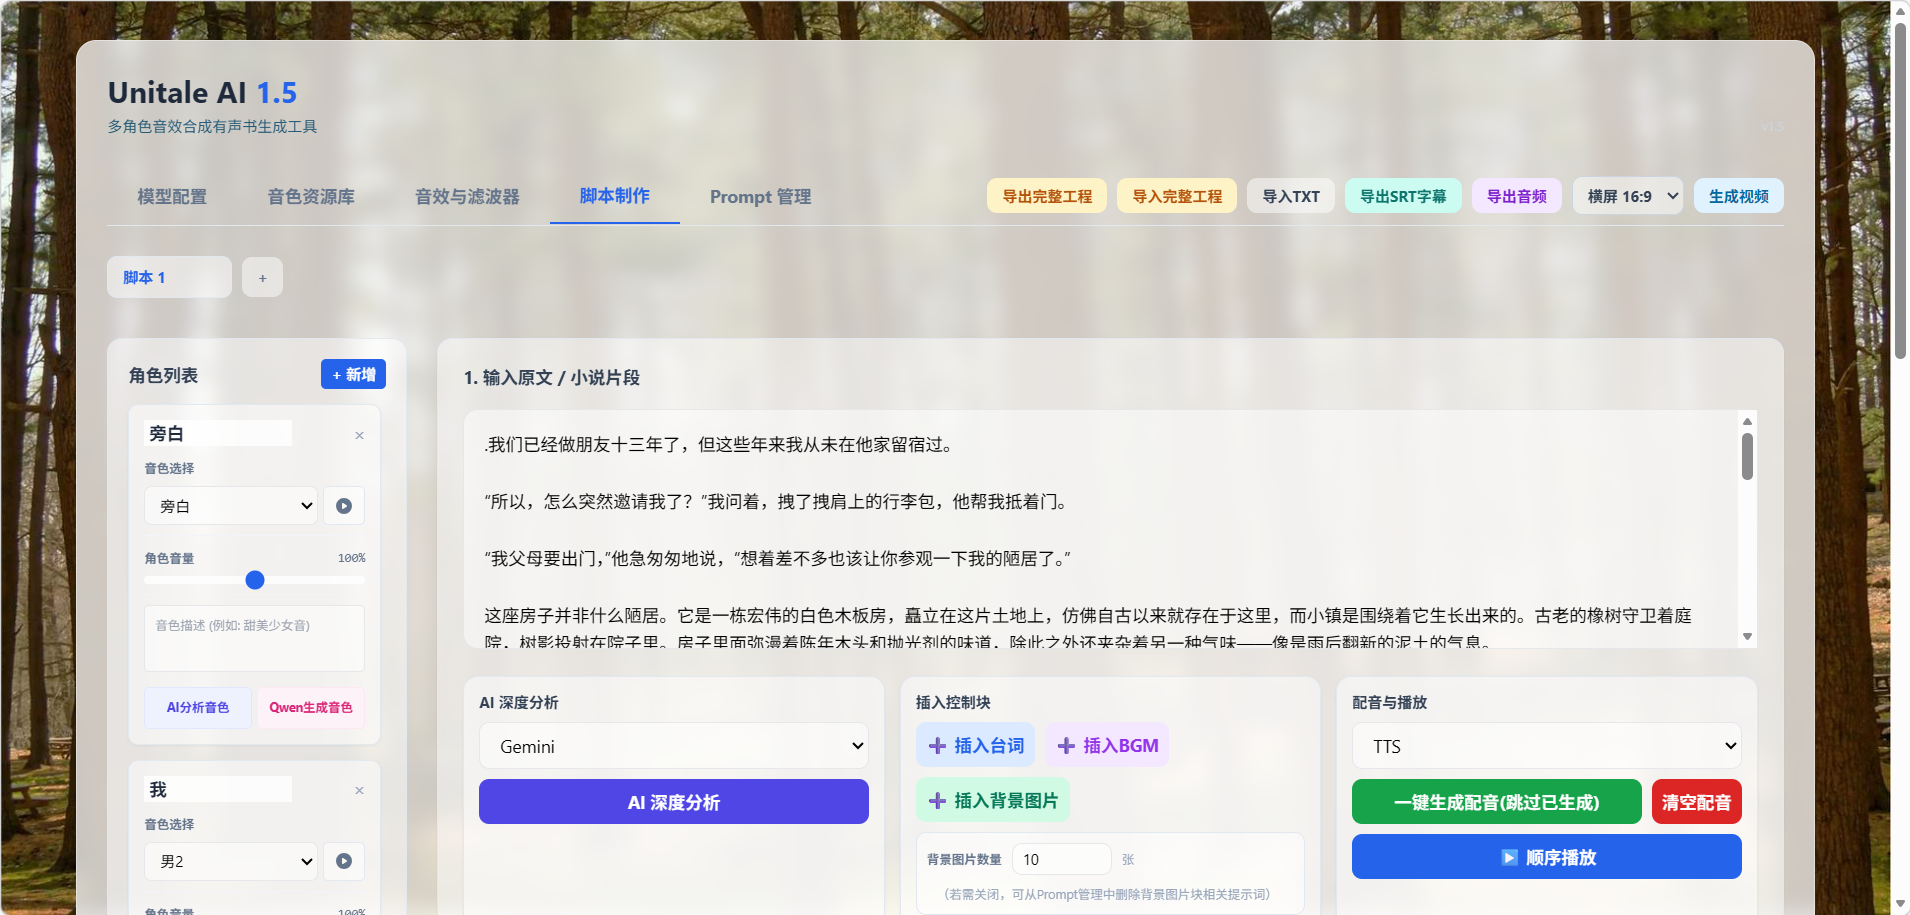This screenshot has height=915, width=1910.
Task: Switch to 音色资源库 tab
Action: 311,196
